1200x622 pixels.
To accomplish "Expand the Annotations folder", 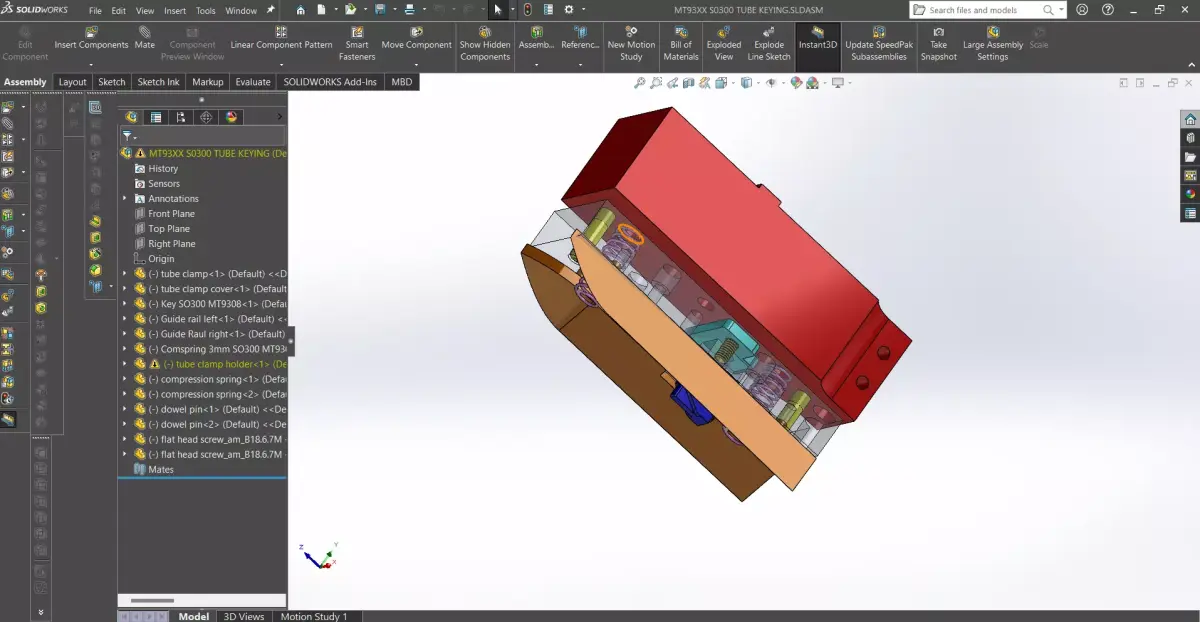I will pyautogui.click(x=124, y=198).
